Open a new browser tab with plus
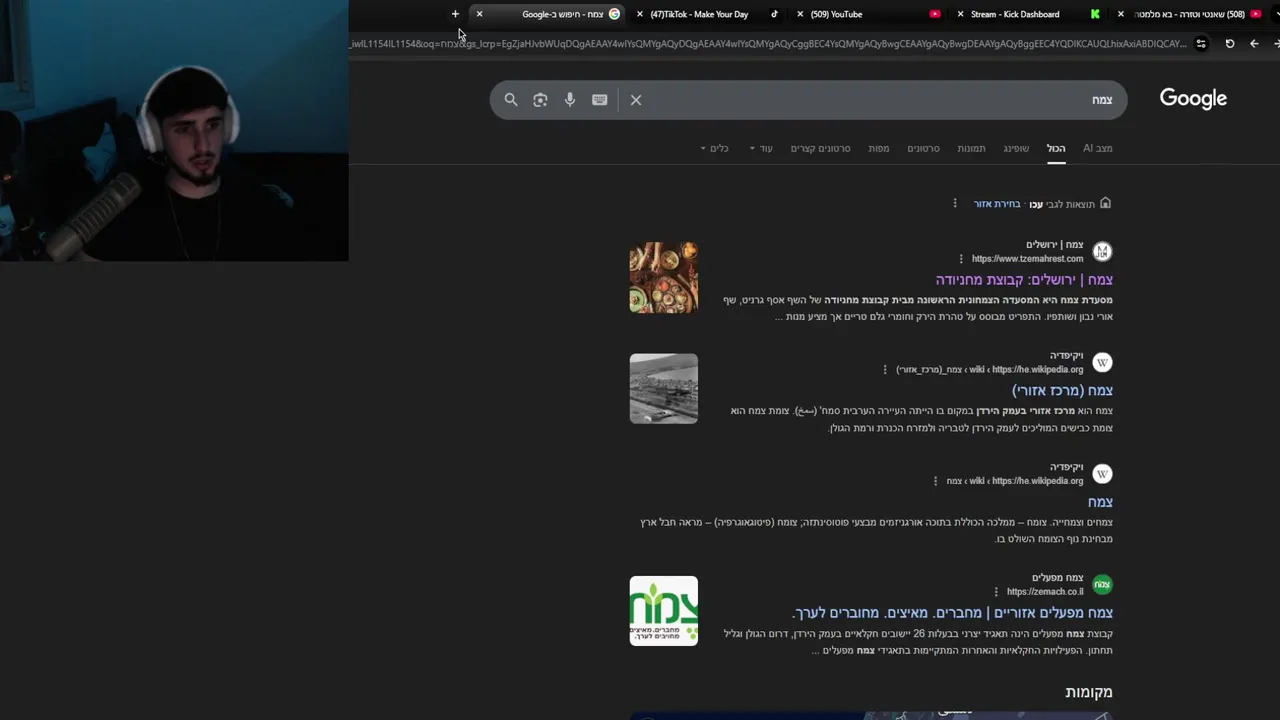Screen dimensions: 1280x720 click(x=455, y=14)
